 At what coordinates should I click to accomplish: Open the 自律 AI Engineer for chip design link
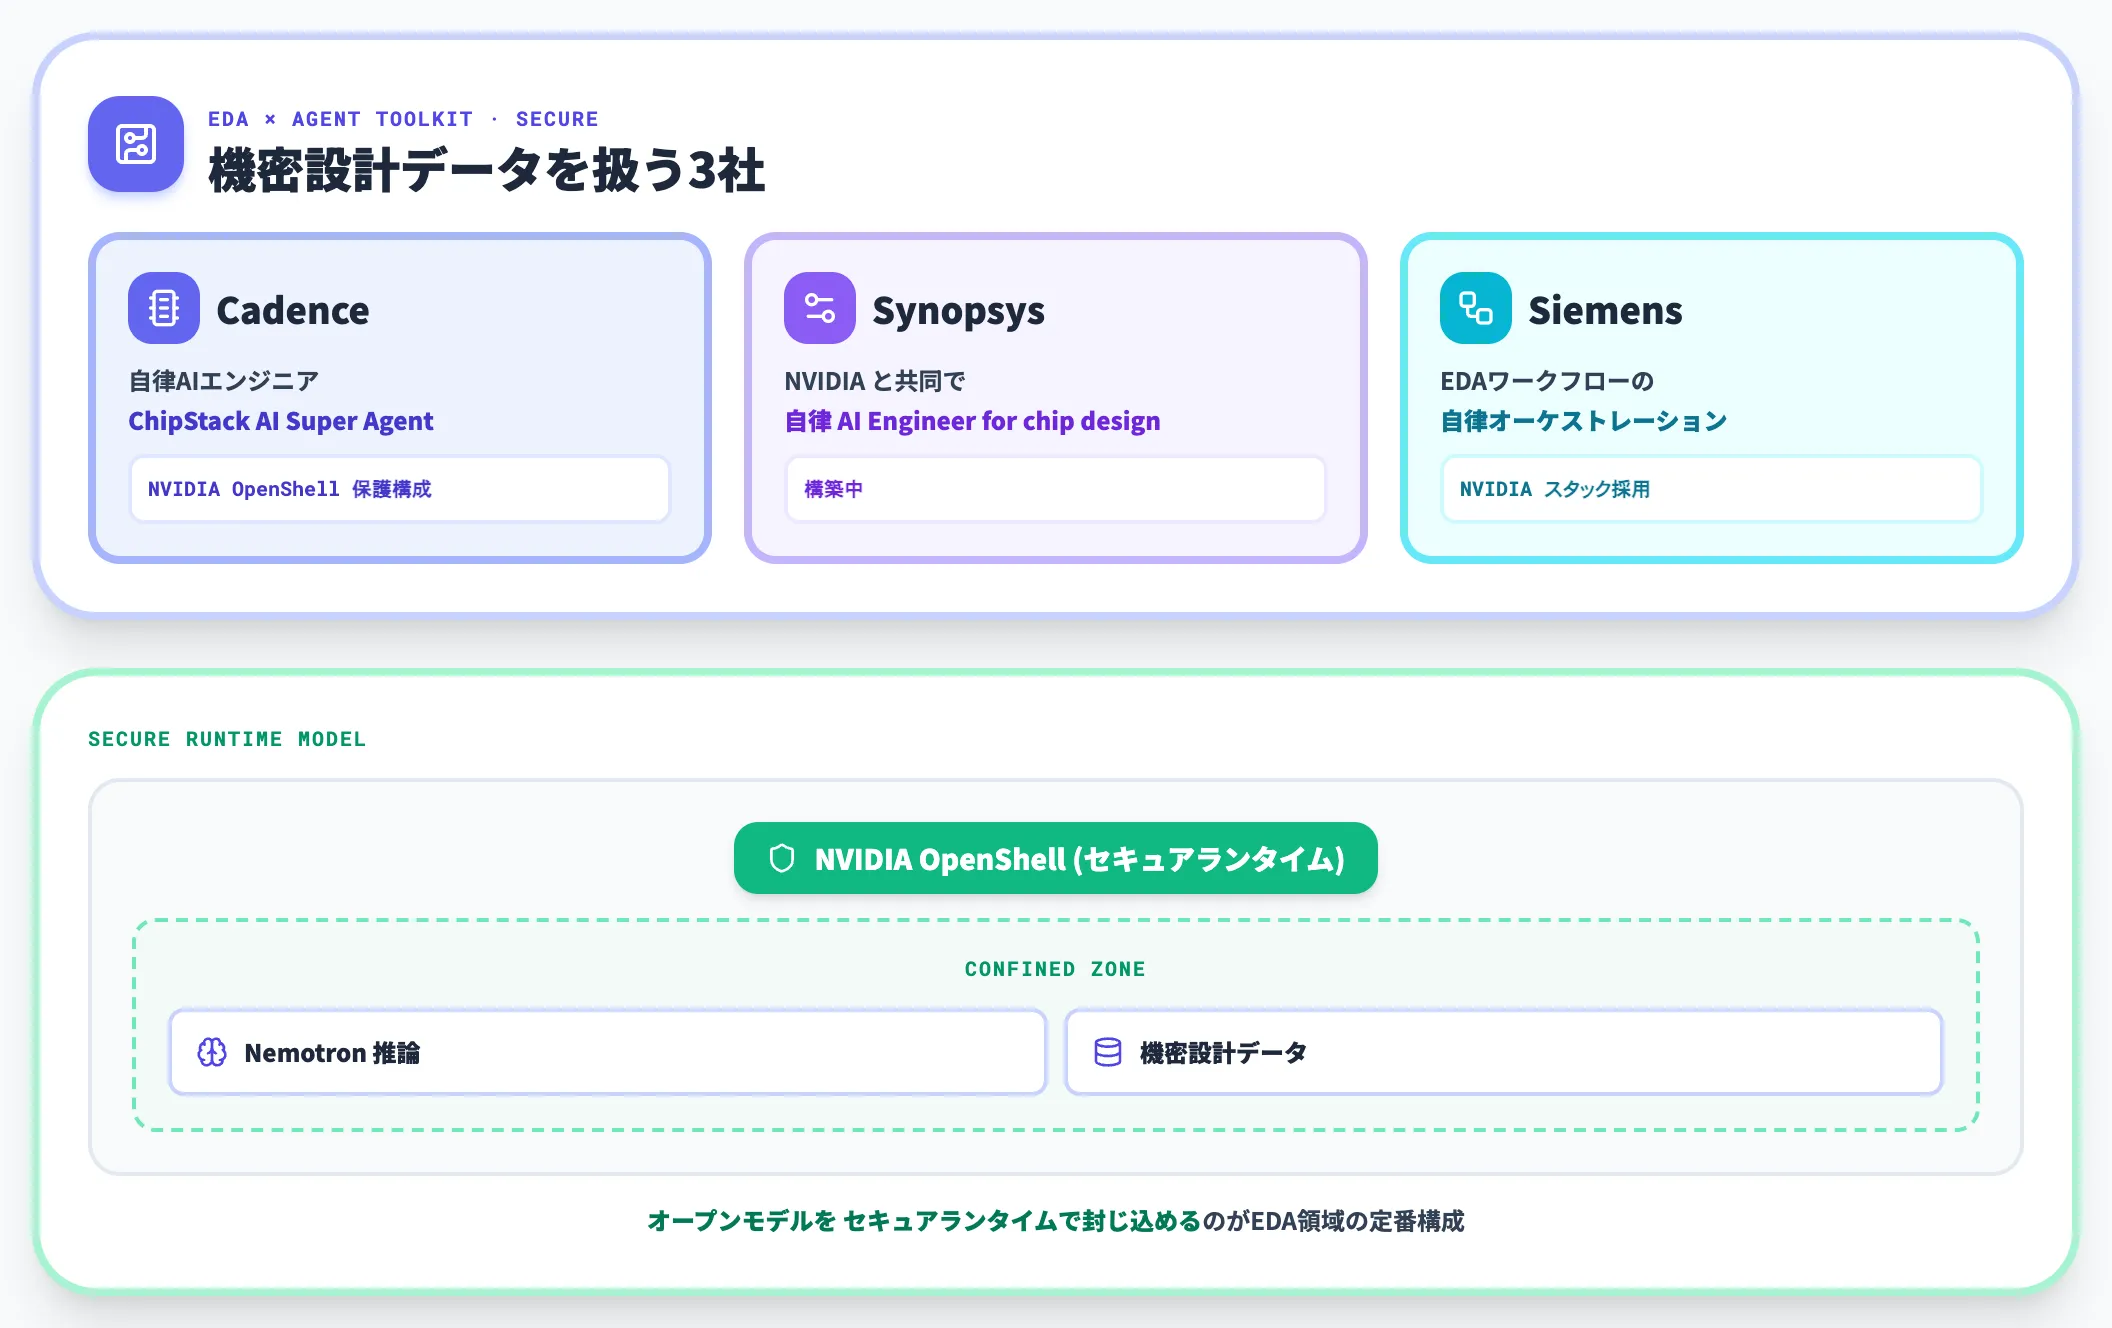click(972, 421)
